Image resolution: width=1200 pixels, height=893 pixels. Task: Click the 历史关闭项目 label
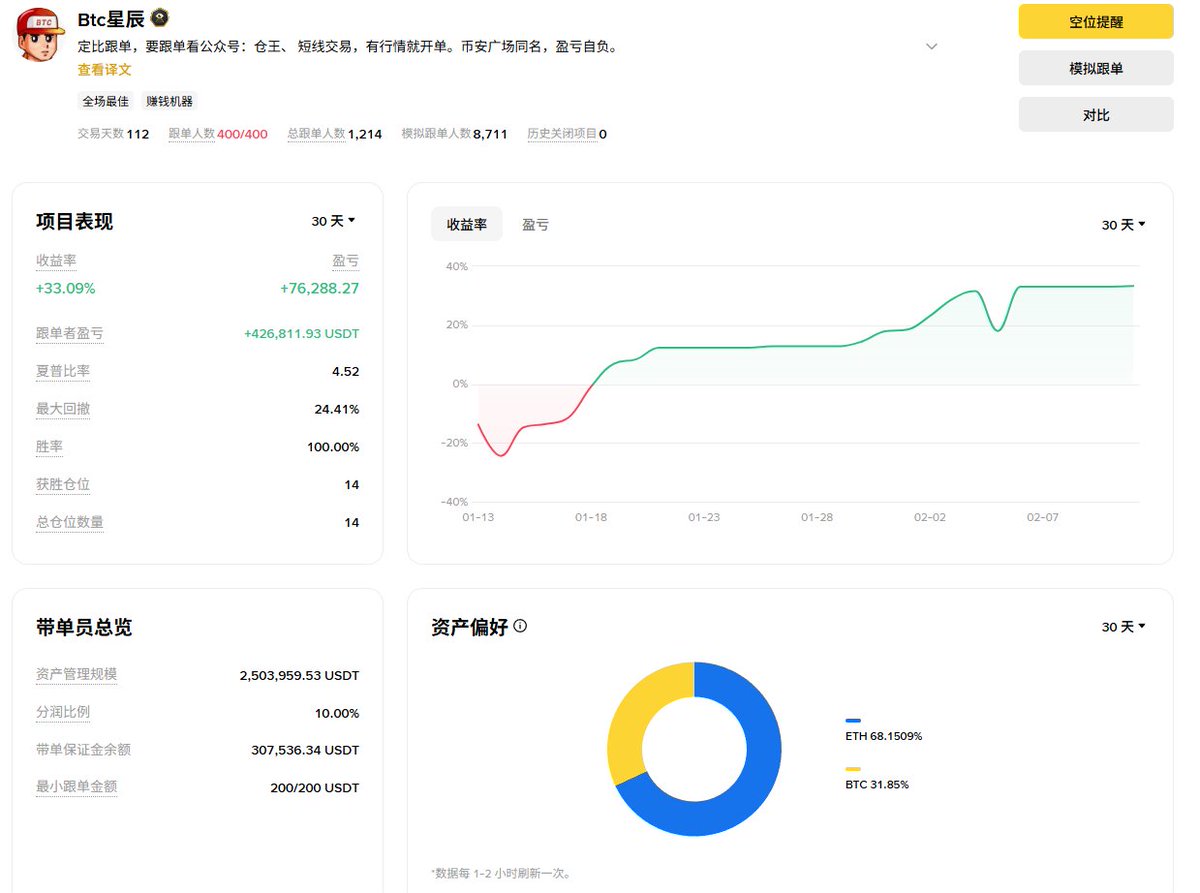(562, 133)
